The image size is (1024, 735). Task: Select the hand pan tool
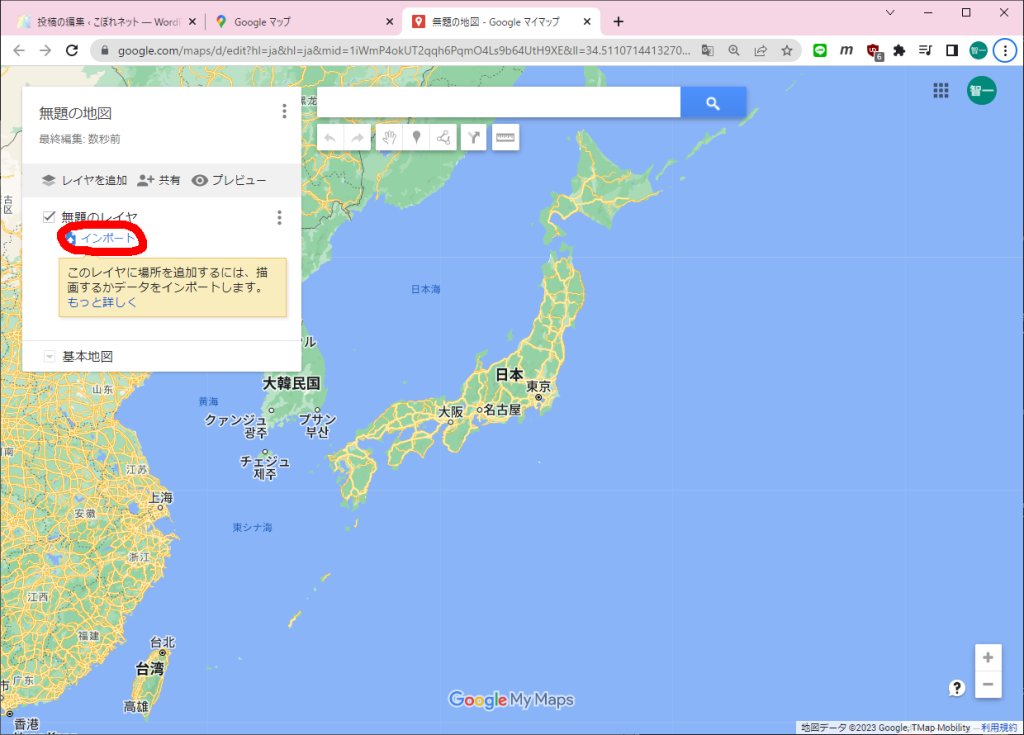pos(389,137)
